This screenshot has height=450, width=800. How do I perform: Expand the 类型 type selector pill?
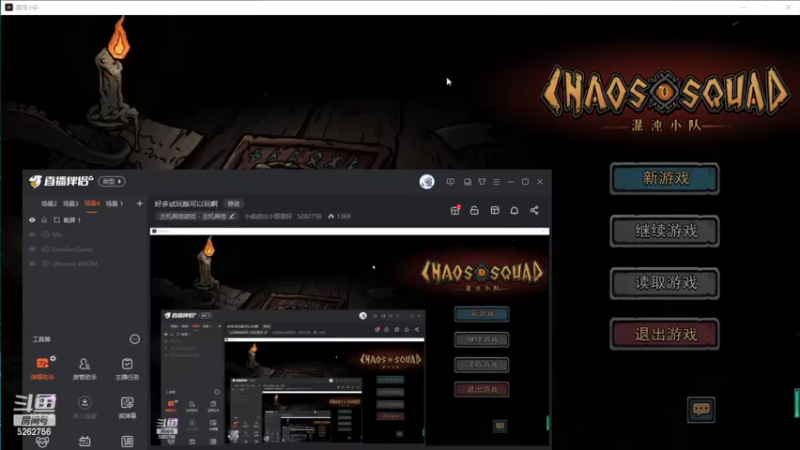(112, 181)
